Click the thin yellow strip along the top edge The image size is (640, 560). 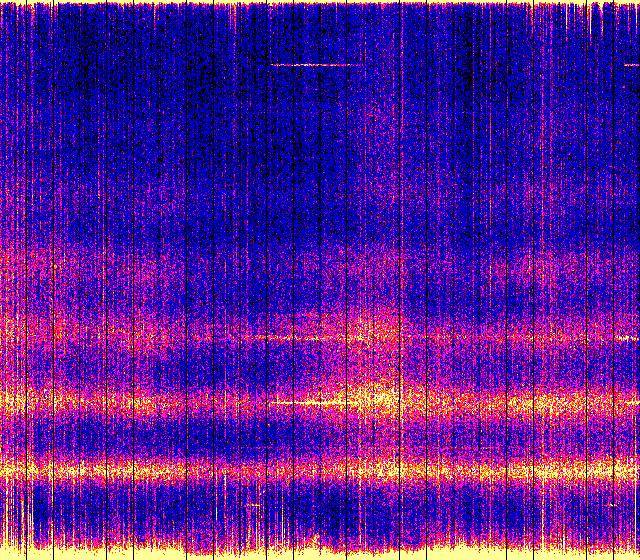click(x=320, y=3)
